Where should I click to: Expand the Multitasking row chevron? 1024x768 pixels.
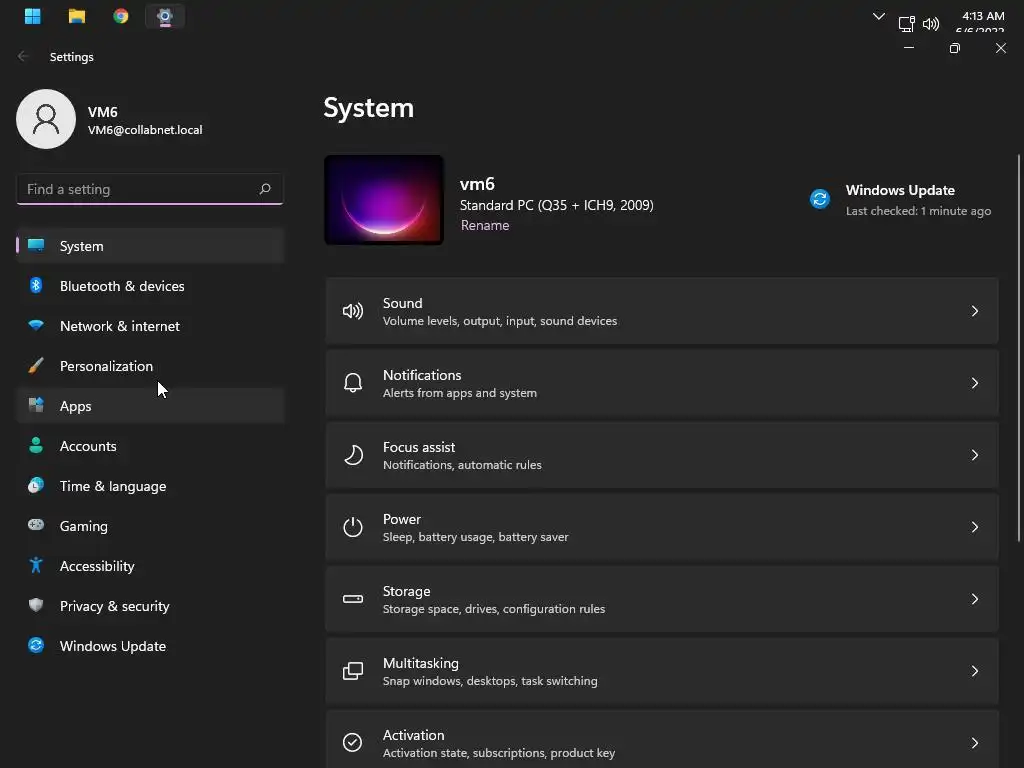974,671
